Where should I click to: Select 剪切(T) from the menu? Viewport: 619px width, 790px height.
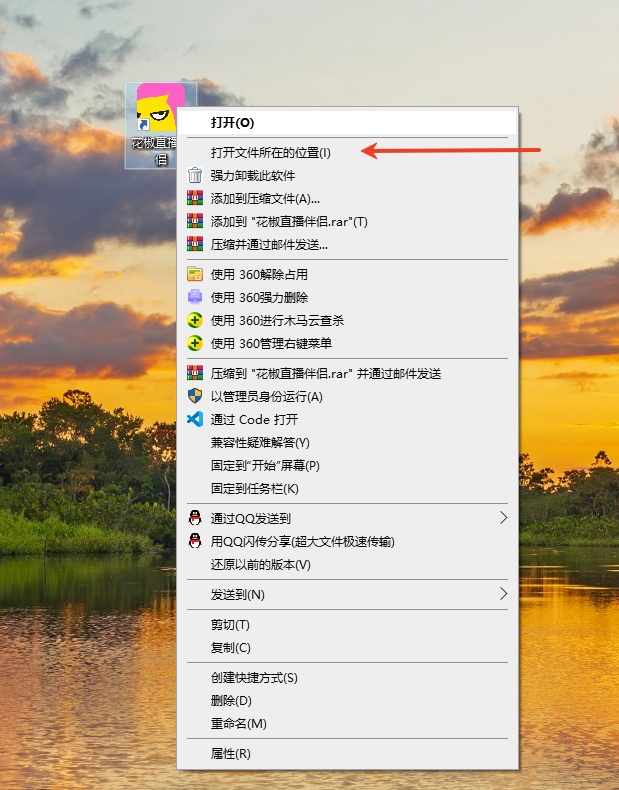[x=347, y=625]
